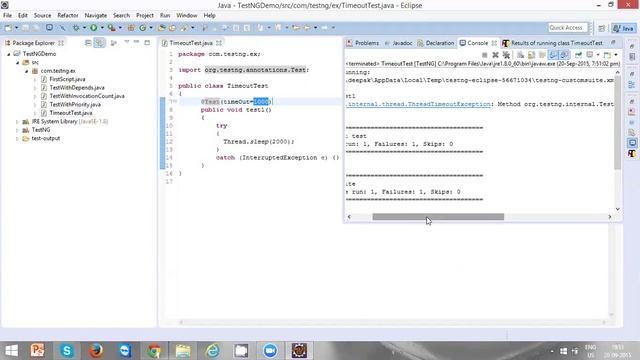This screenshot has height=360, width=640.
Task: Open Firefox from the taskbar
Action: 96,351
